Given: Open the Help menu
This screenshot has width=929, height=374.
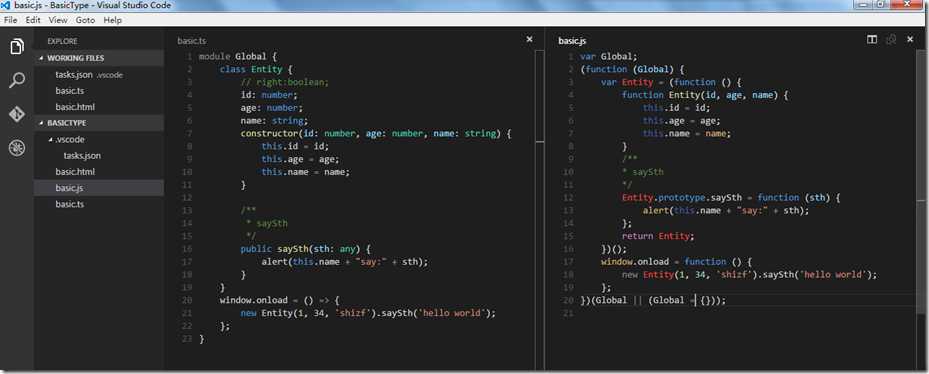Looking at the screenshot, I should point(113,20).
